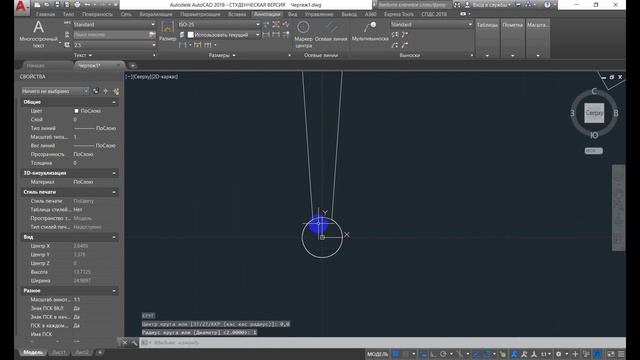Image resolution: width=640 pixels, height=360 pixels.
Task: Click the find text folder icon in Text panel
Action: [152, 35]
